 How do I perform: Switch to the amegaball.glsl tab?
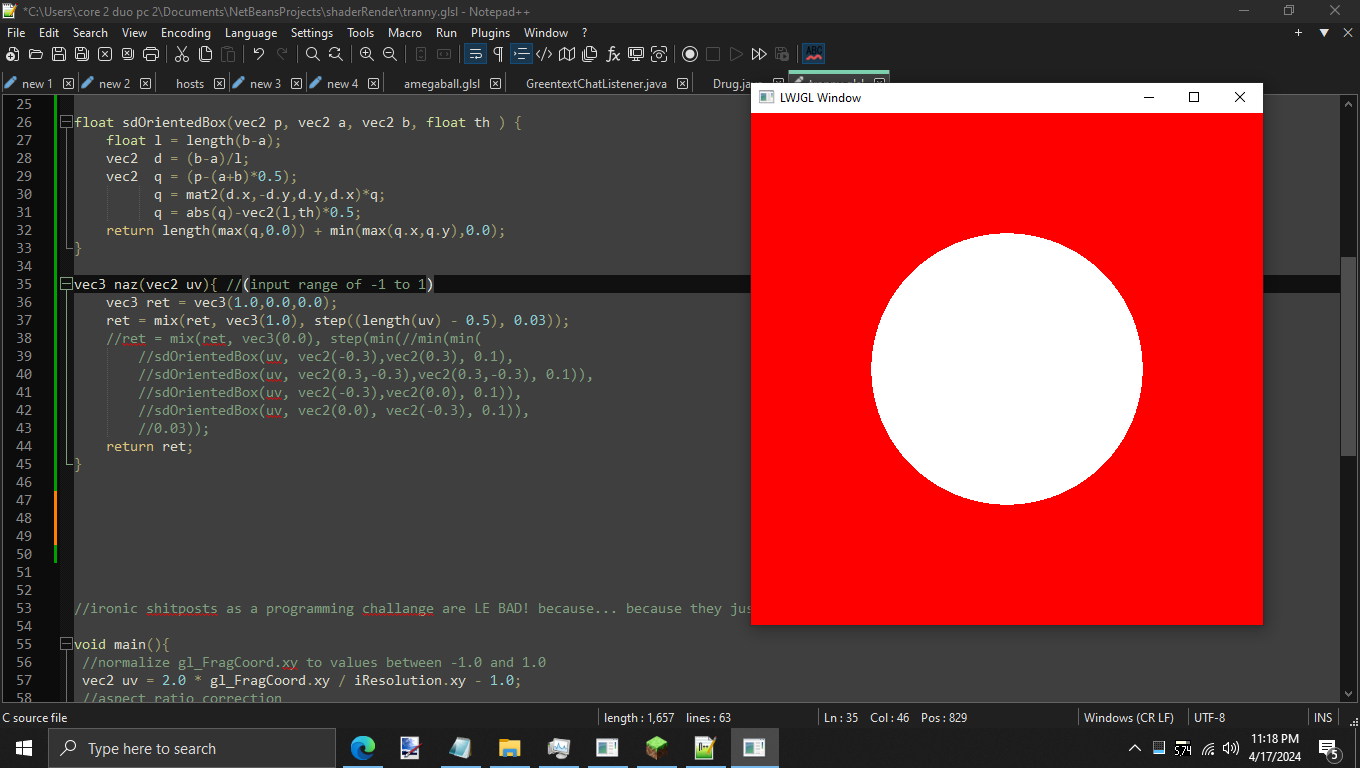[x=440, y=84]
